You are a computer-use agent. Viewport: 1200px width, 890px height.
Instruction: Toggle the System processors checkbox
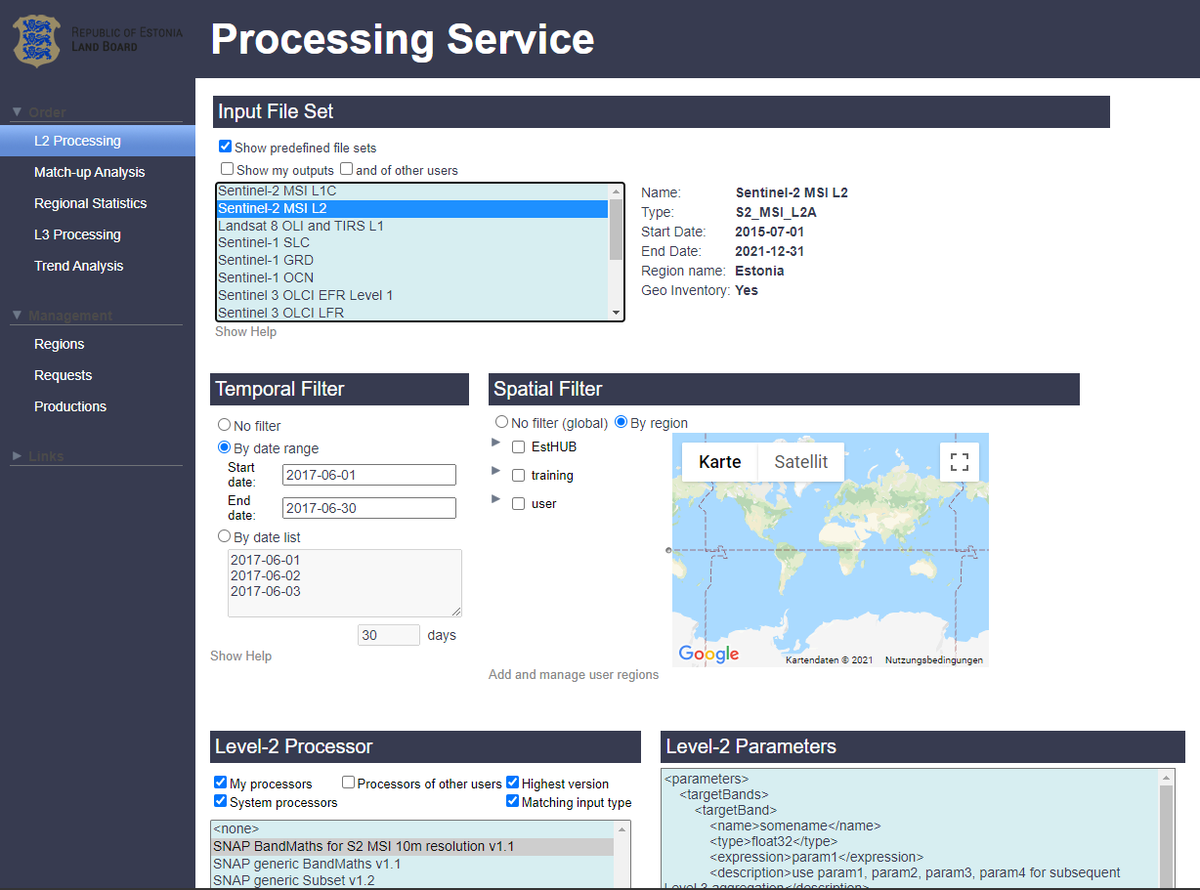220,801
